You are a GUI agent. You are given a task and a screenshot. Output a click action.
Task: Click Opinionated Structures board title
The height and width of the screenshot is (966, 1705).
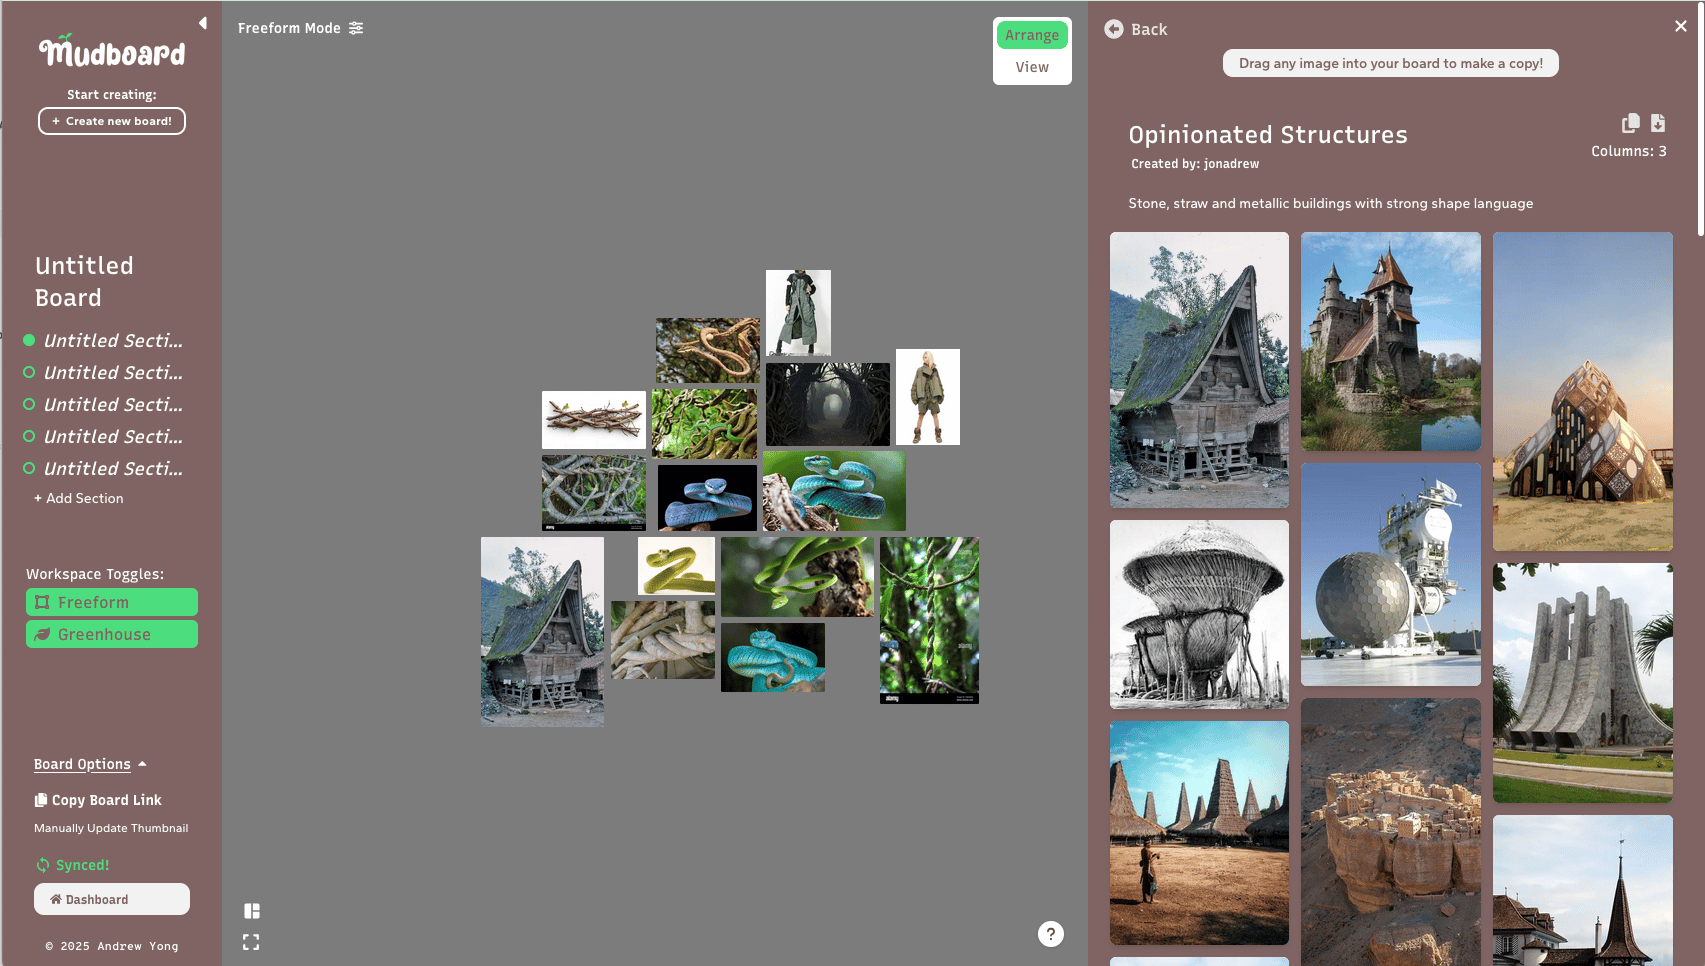1268,135
